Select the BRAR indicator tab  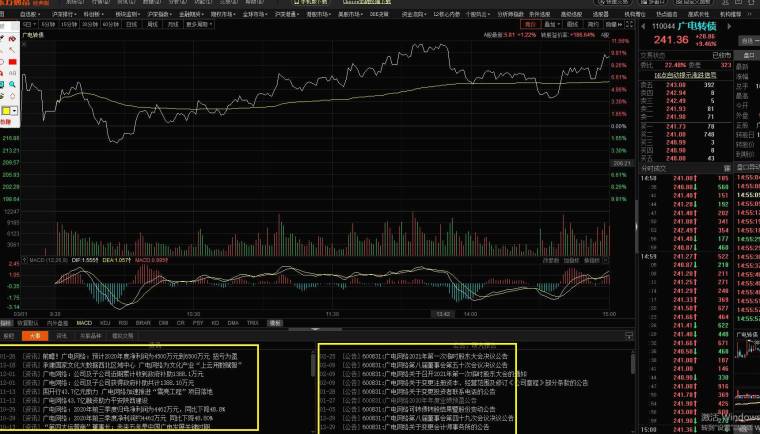click(143, 323)
